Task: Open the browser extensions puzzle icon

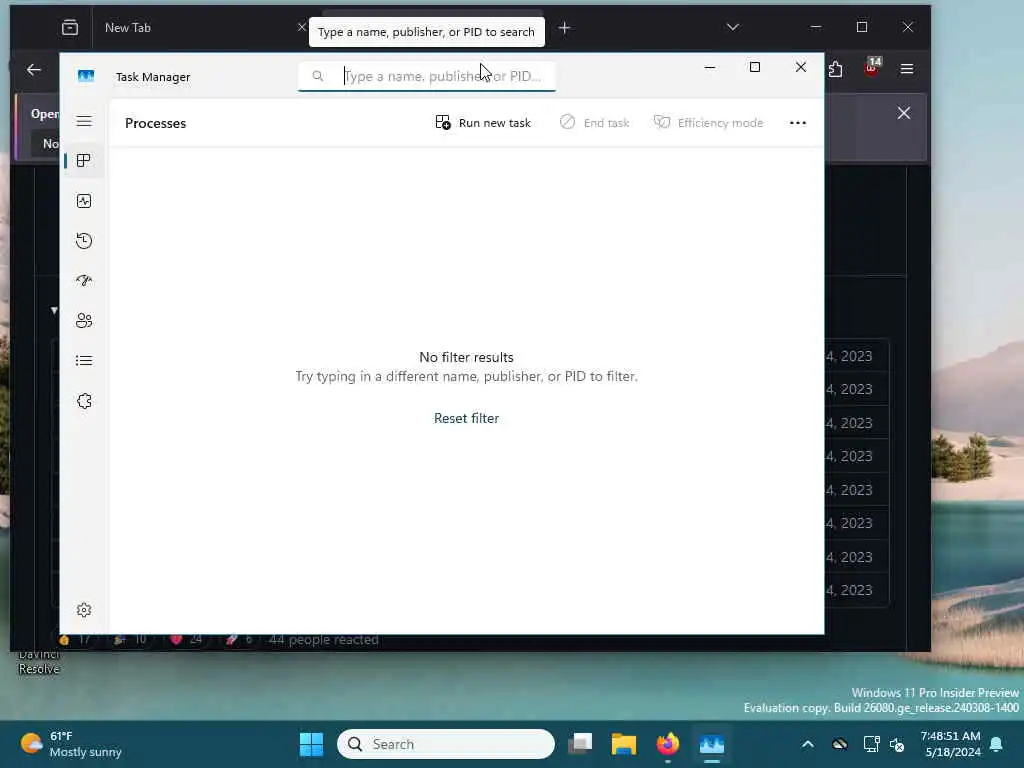Action: click(x=836, y=69)
